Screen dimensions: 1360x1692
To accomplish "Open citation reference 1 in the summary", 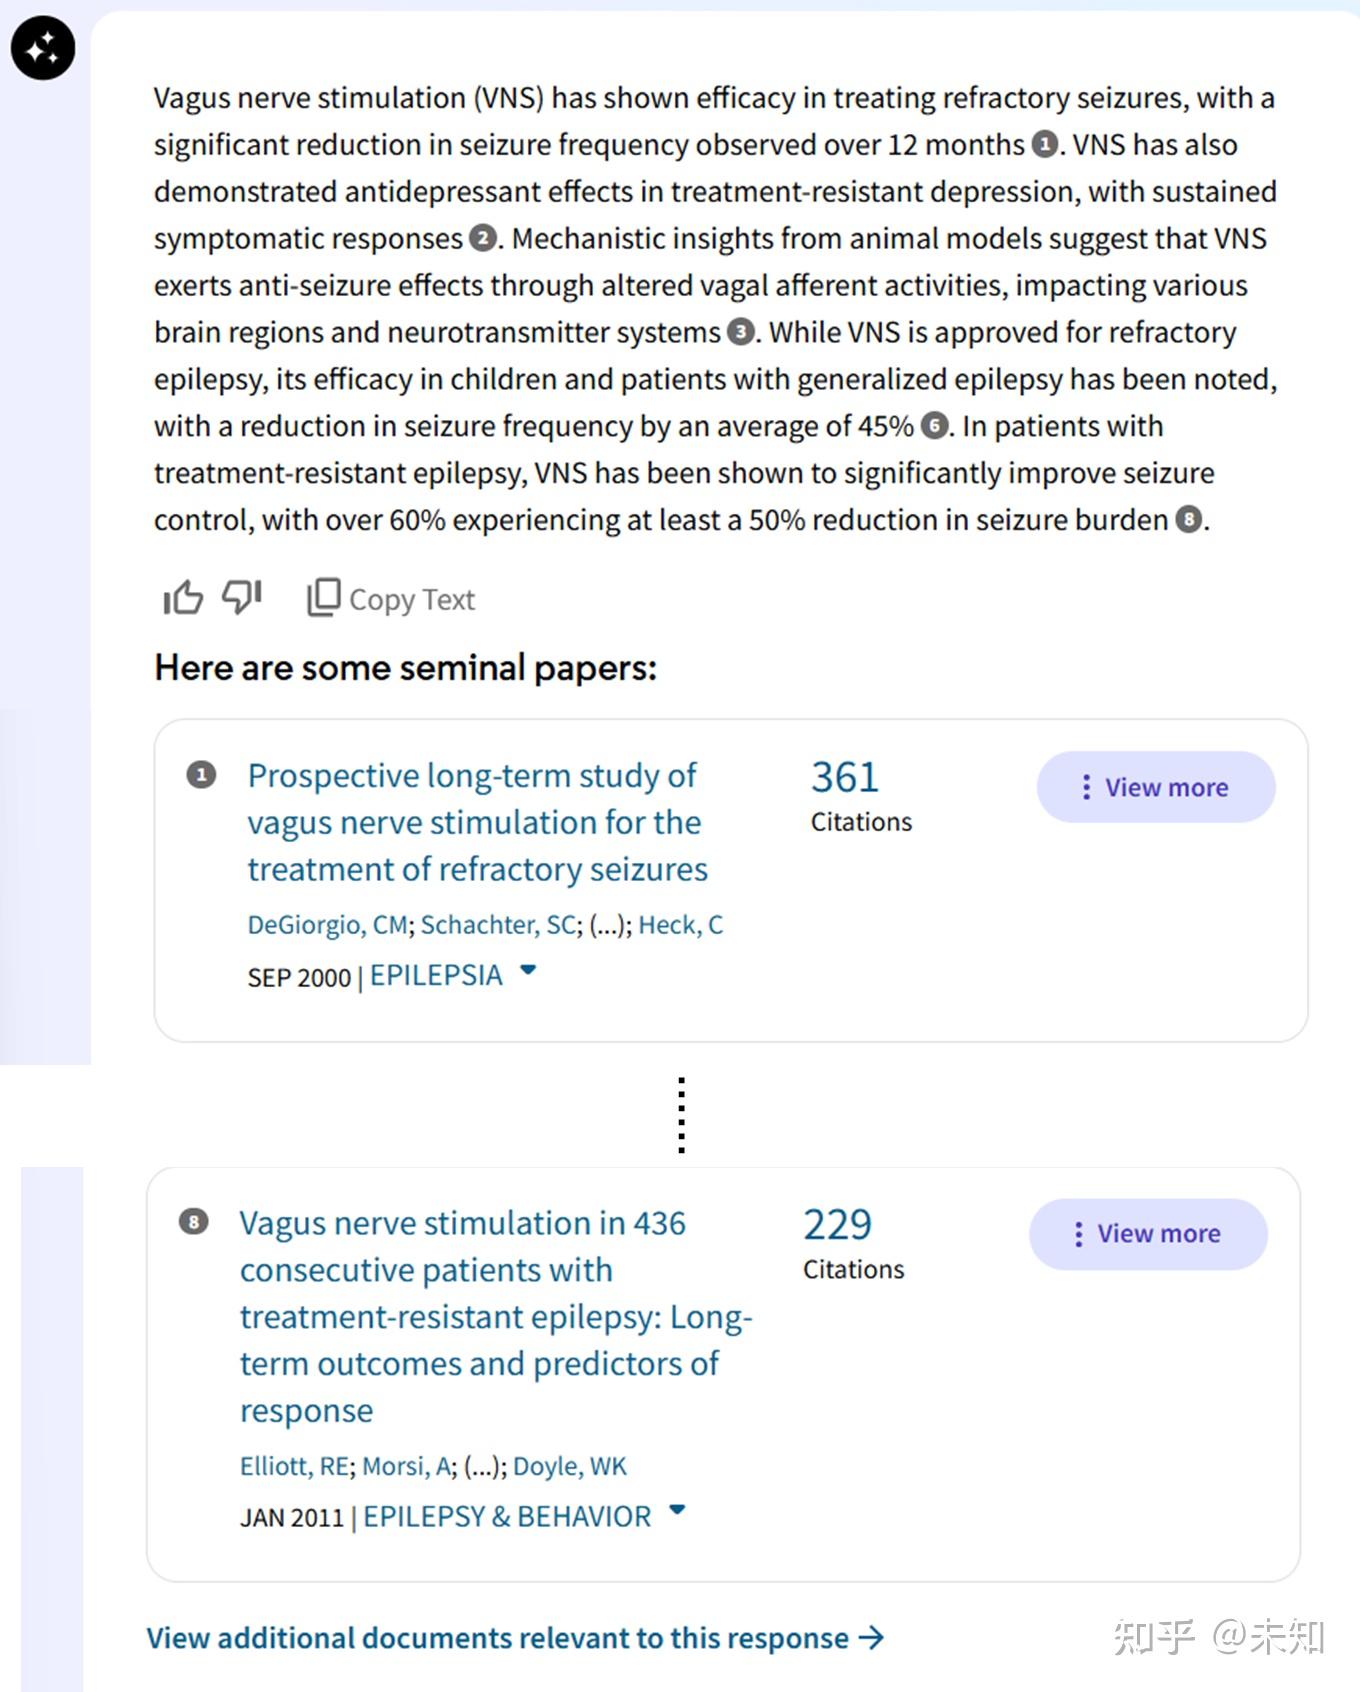I will point(1044,145).
